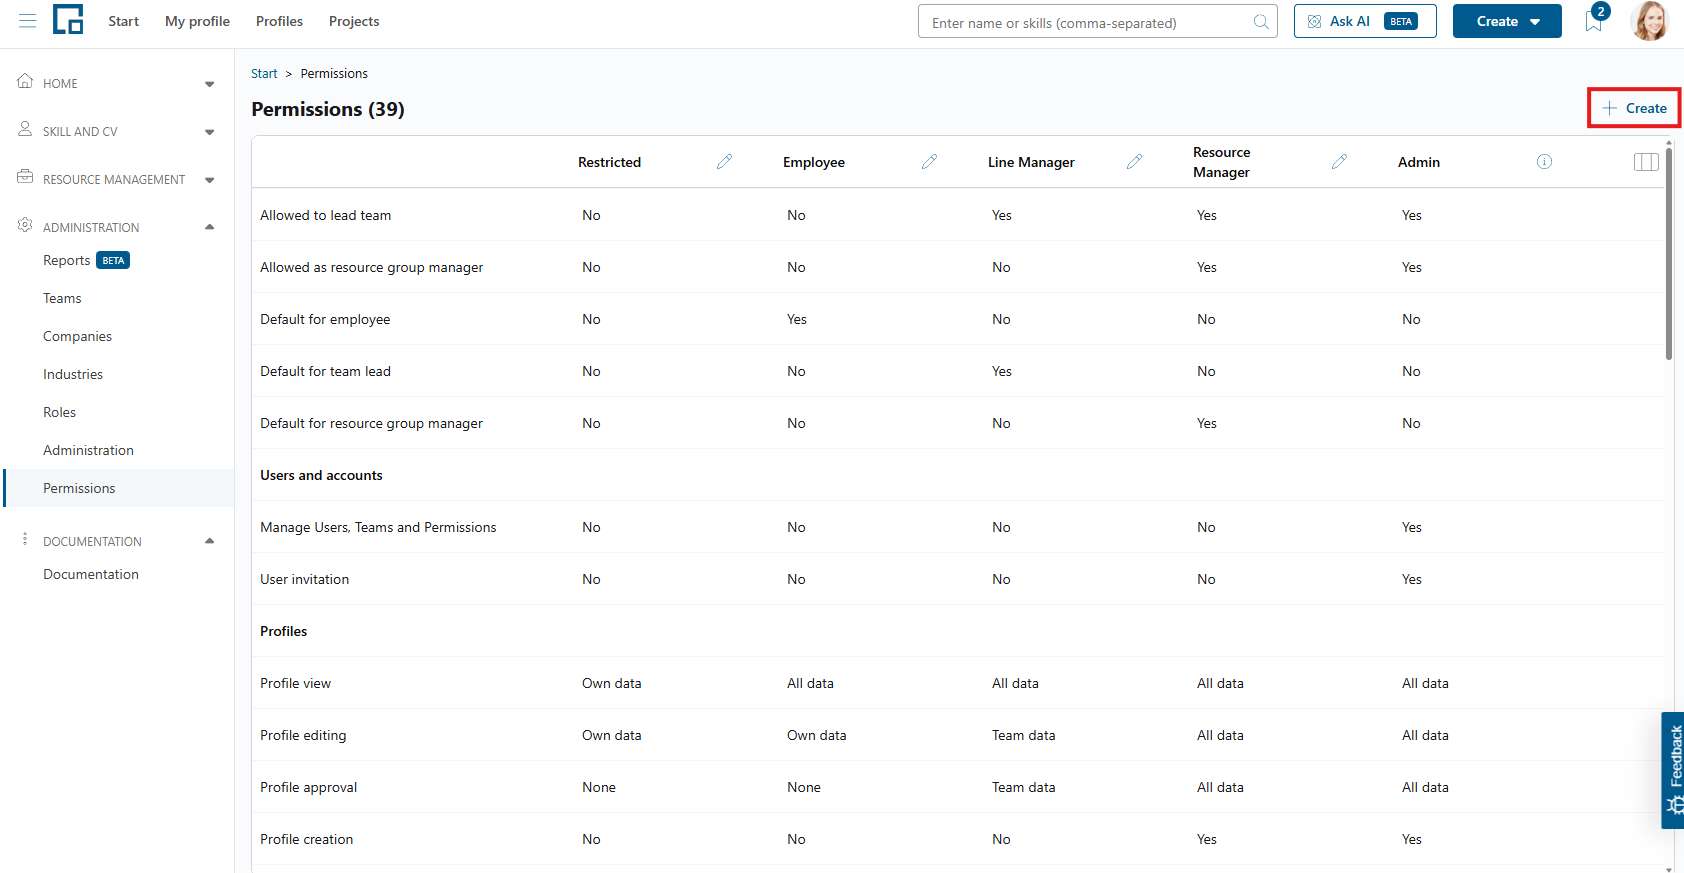Click the application logo icon
Screen dimensions: 1684x873
(68, 19)
